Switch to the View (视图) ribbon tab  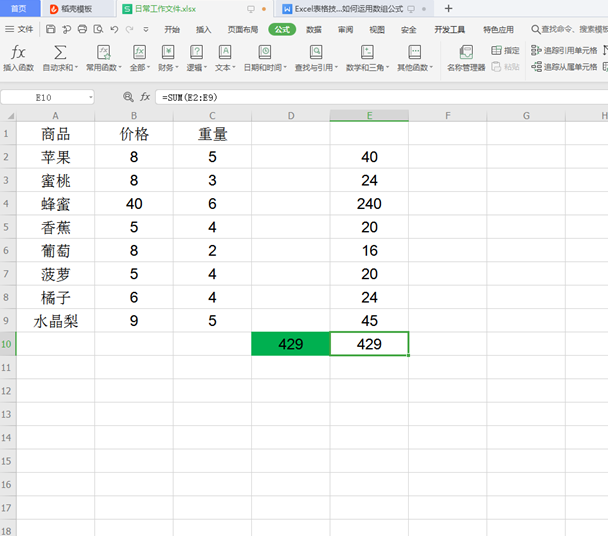point(377,29)
